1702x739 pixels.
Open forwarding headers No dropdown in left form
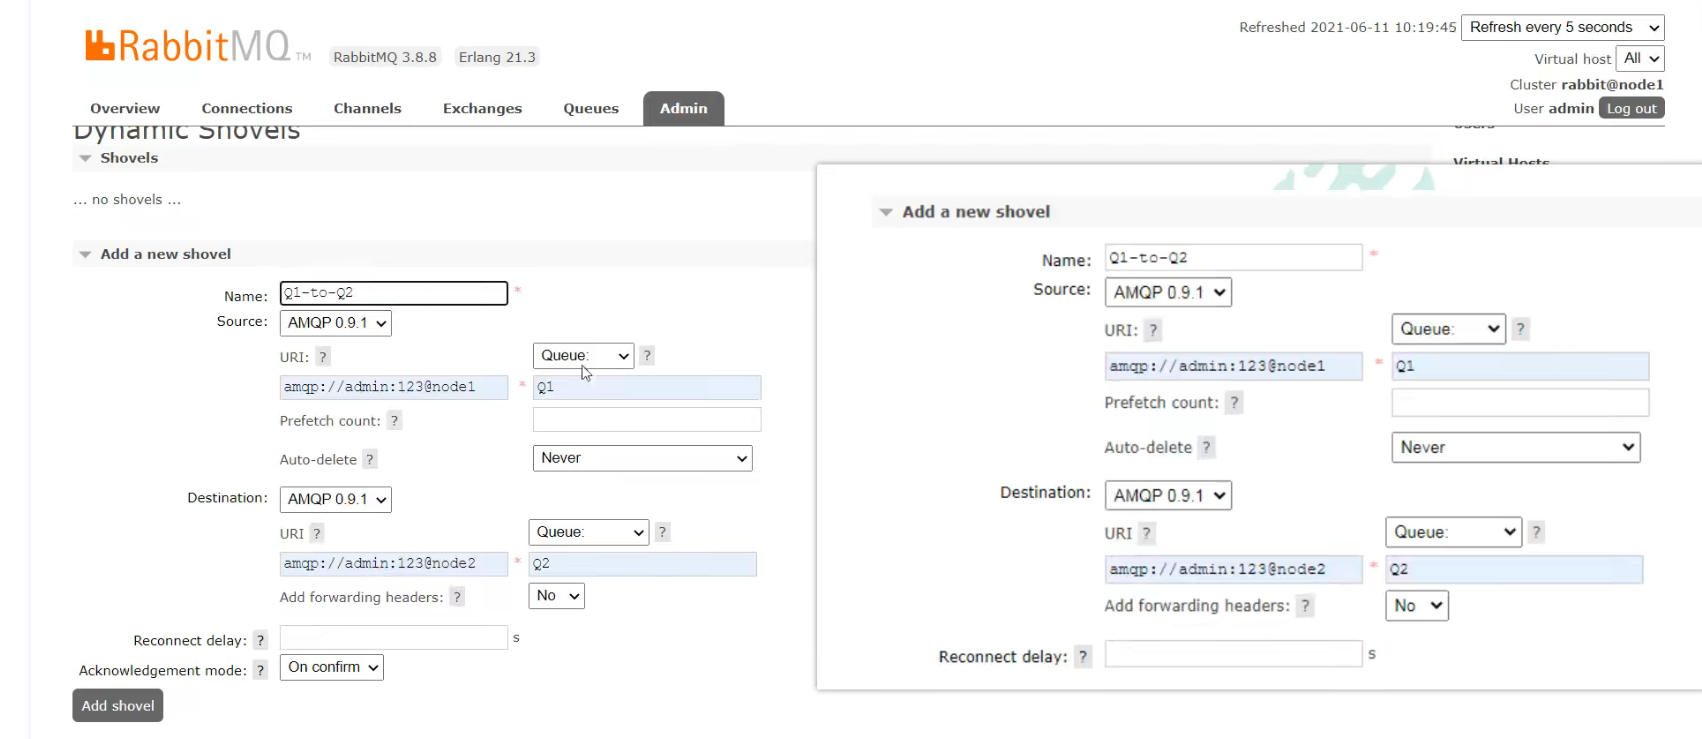(x=557, y=596)
